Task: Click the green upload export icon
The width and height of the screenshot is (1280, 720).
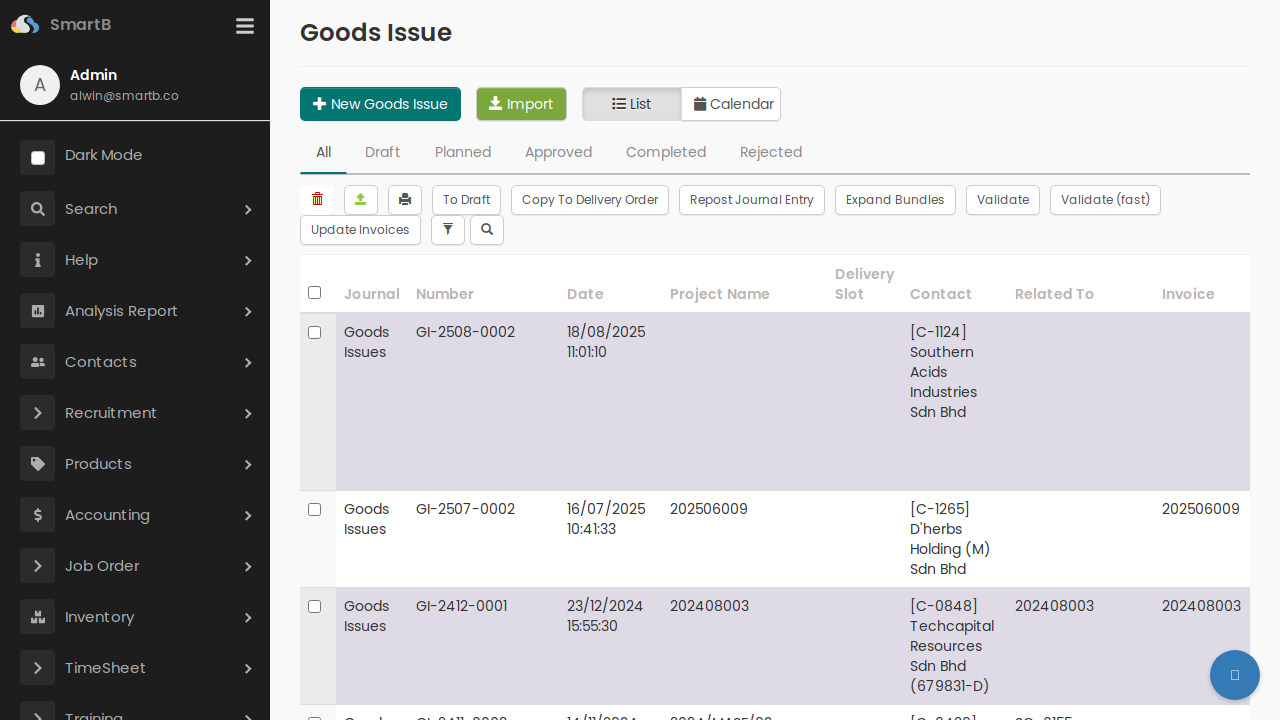Action: (361, 200)
